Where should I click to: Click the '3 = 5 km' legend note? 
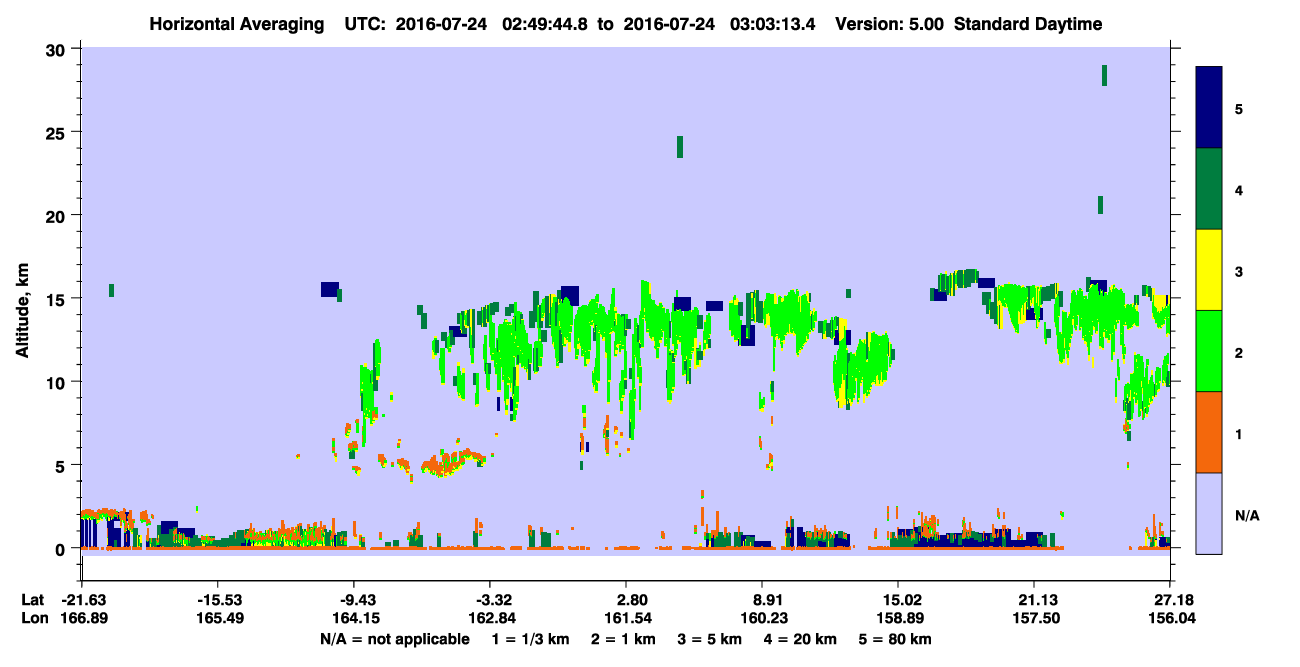tap(712, 639)
